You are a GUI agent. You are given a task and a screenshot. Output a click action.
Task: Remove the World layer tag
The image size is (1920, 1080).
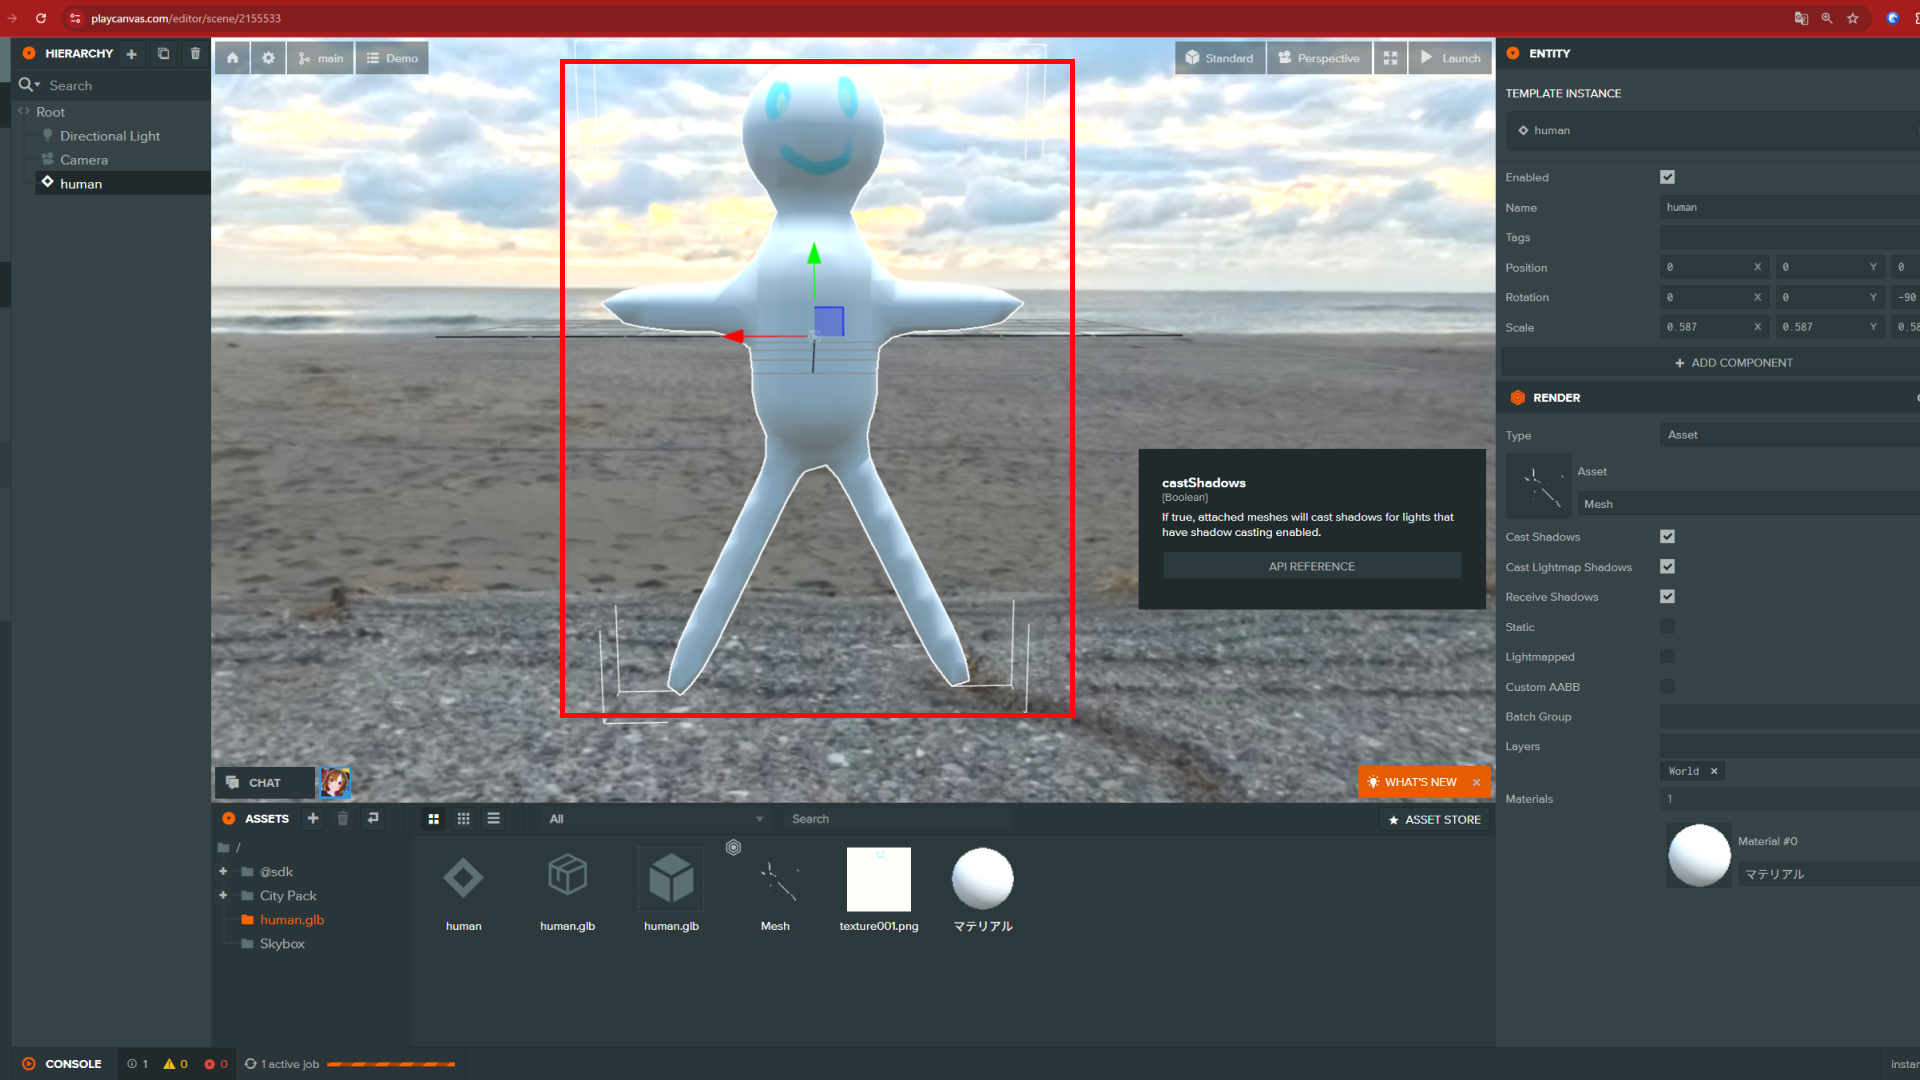click(1714, 771)
